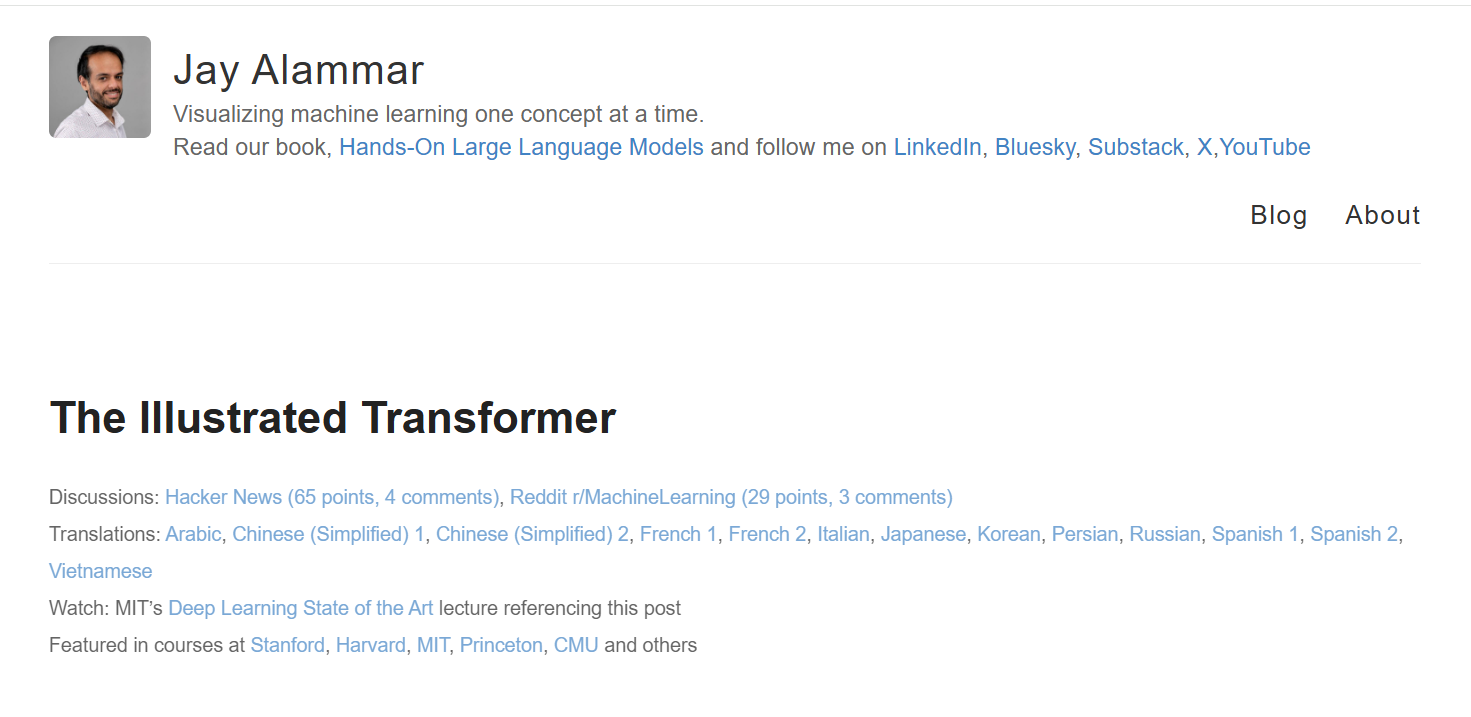Open the Bluesky profile link
The width and height of the screenshot is (1471, 717).
(1035, 147)
